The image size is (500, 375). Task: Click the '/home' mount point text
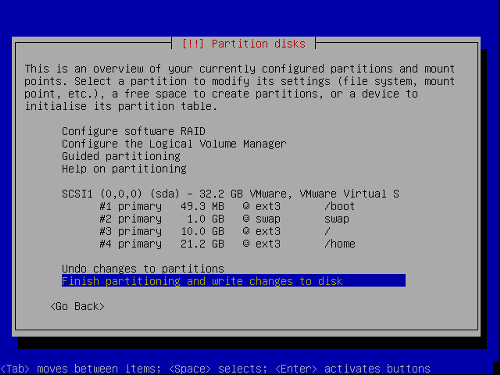(340, 244)
